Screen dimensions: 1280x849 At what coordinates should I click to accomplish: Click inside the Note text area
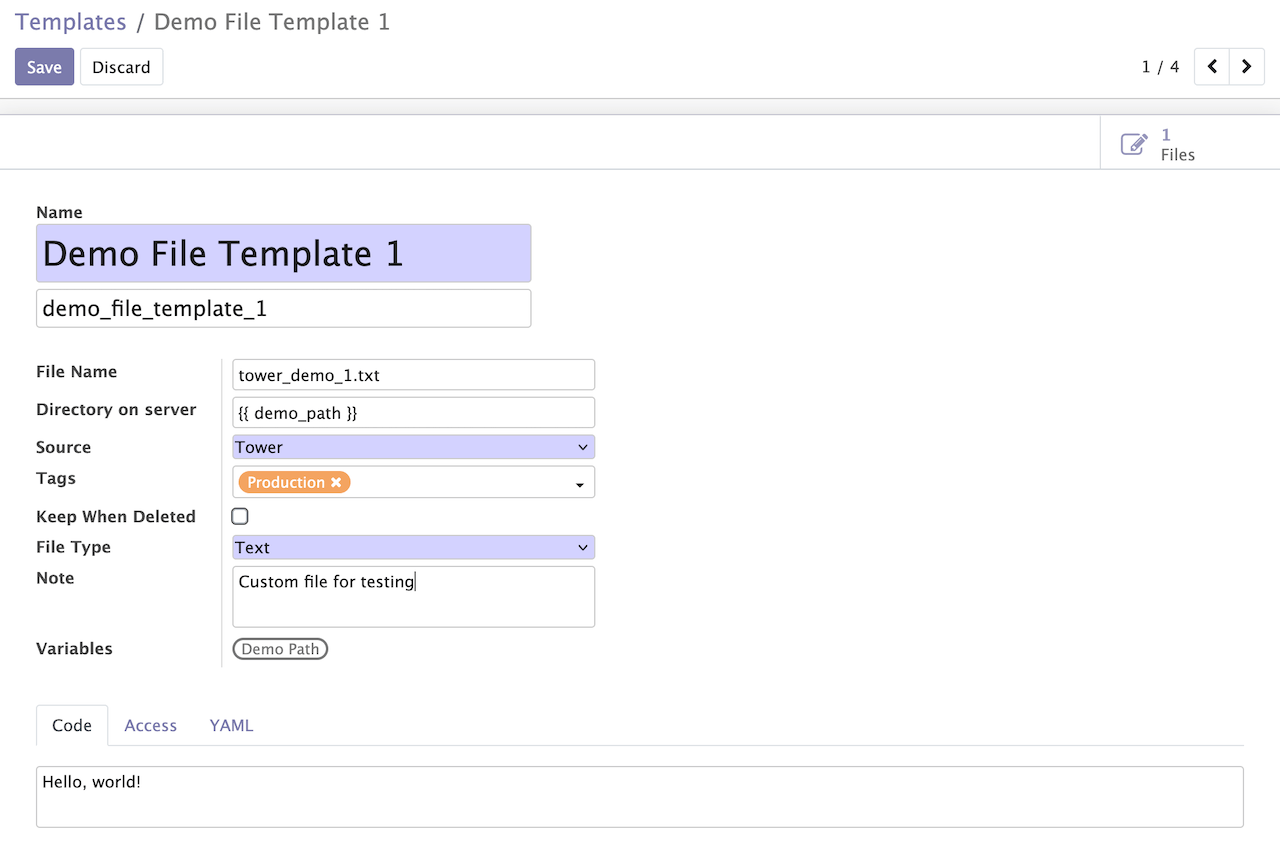413,595
